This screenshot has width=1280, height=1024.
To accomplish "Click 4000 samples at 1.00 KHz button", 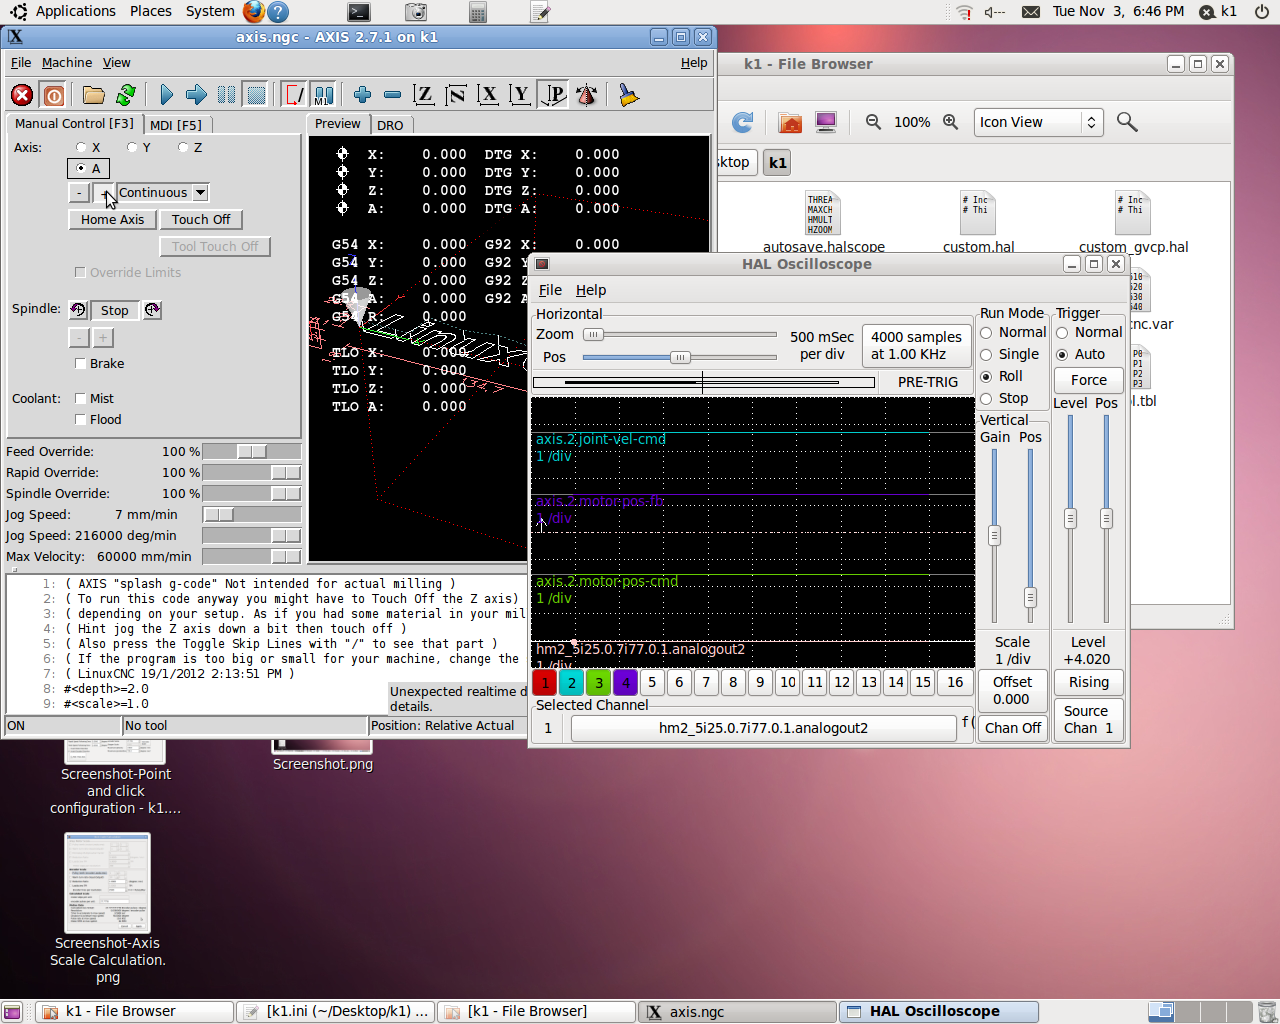I will click(916, 345).
